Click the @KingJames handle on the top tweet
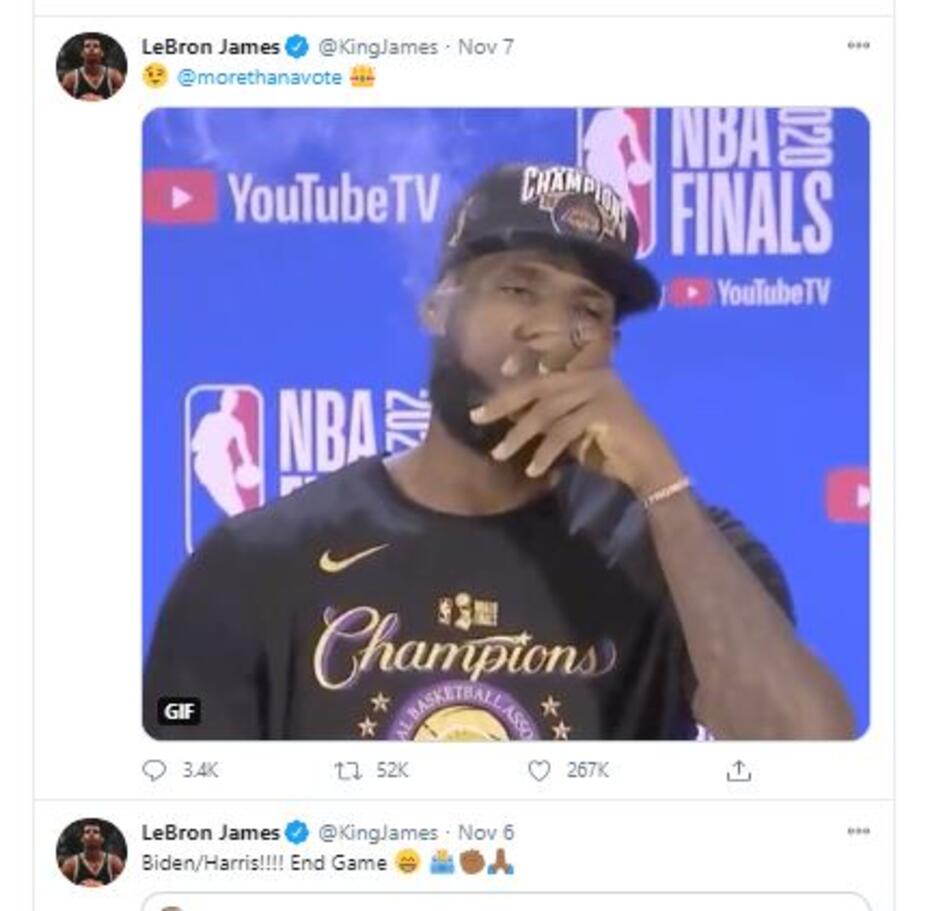The height and width of the screenshot is (911, 930). point(378,45)
